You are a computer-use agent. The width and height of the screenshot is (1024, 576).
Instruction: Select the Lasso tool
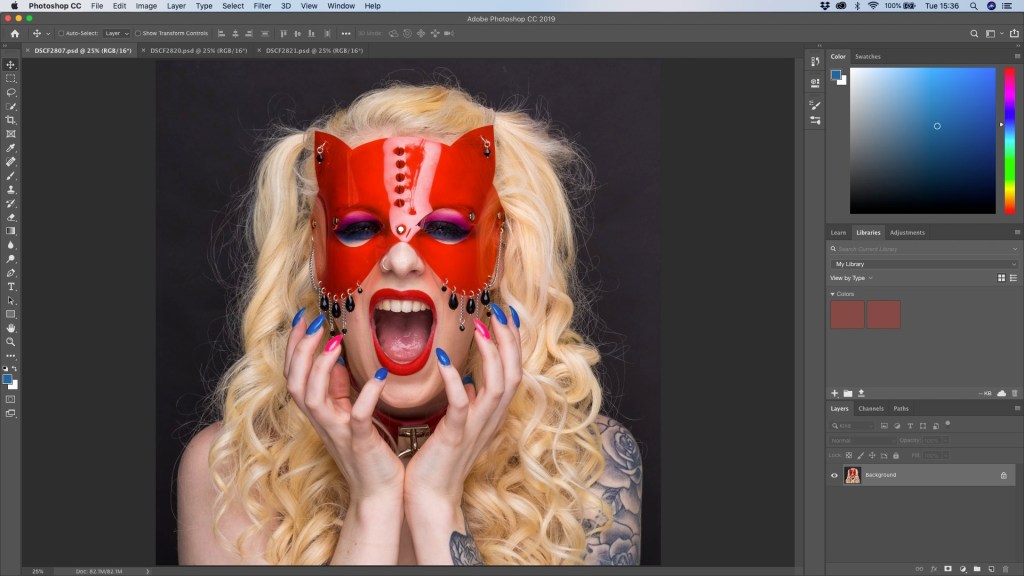11,92
